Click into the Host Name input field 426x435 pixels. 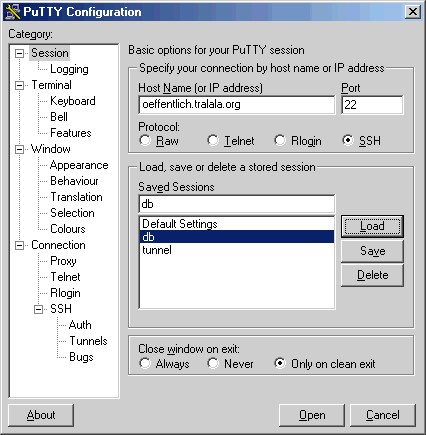tap(237, 105)
